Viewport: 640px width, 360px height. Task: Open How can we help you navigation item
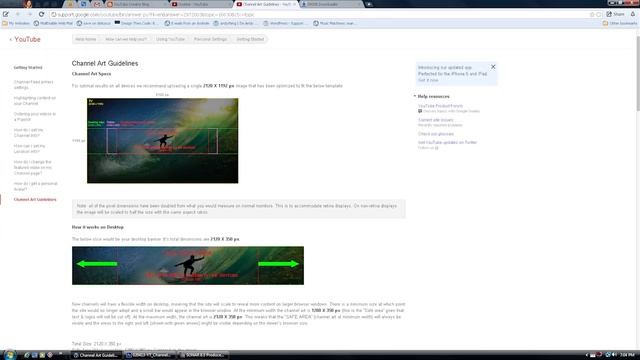pyautogui.click(x=126, y=39)
